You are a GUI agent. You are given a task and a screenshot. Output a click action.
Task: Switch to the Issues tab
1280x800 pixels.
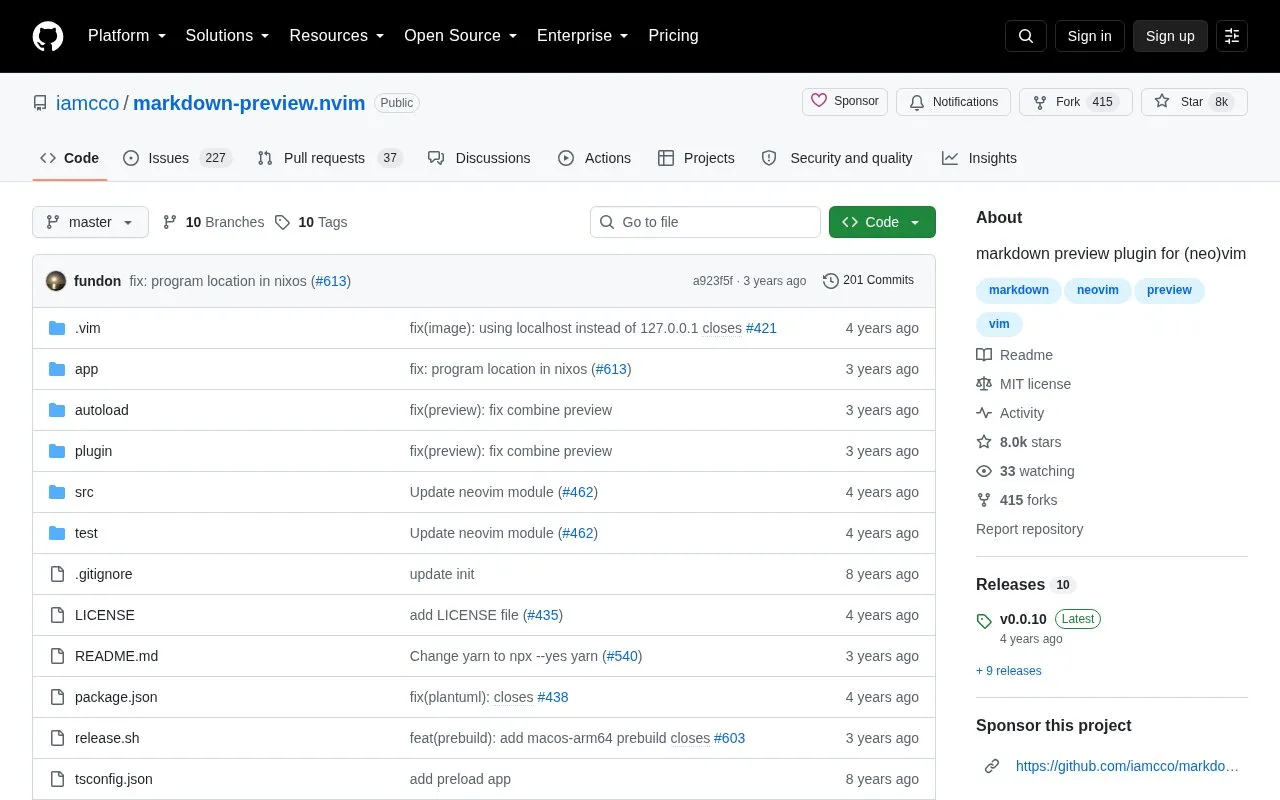[177, 158]
